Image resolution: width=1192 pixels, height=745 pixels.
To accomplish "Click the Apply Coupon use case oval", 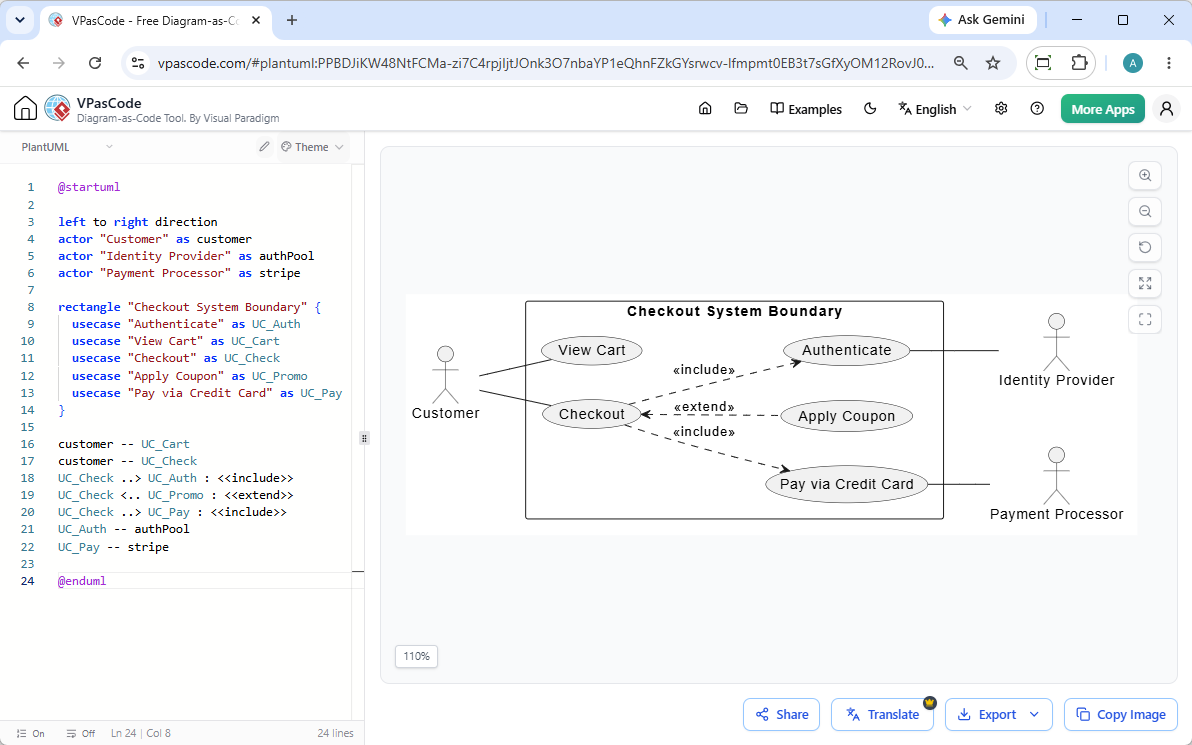I will pos(846,417).
